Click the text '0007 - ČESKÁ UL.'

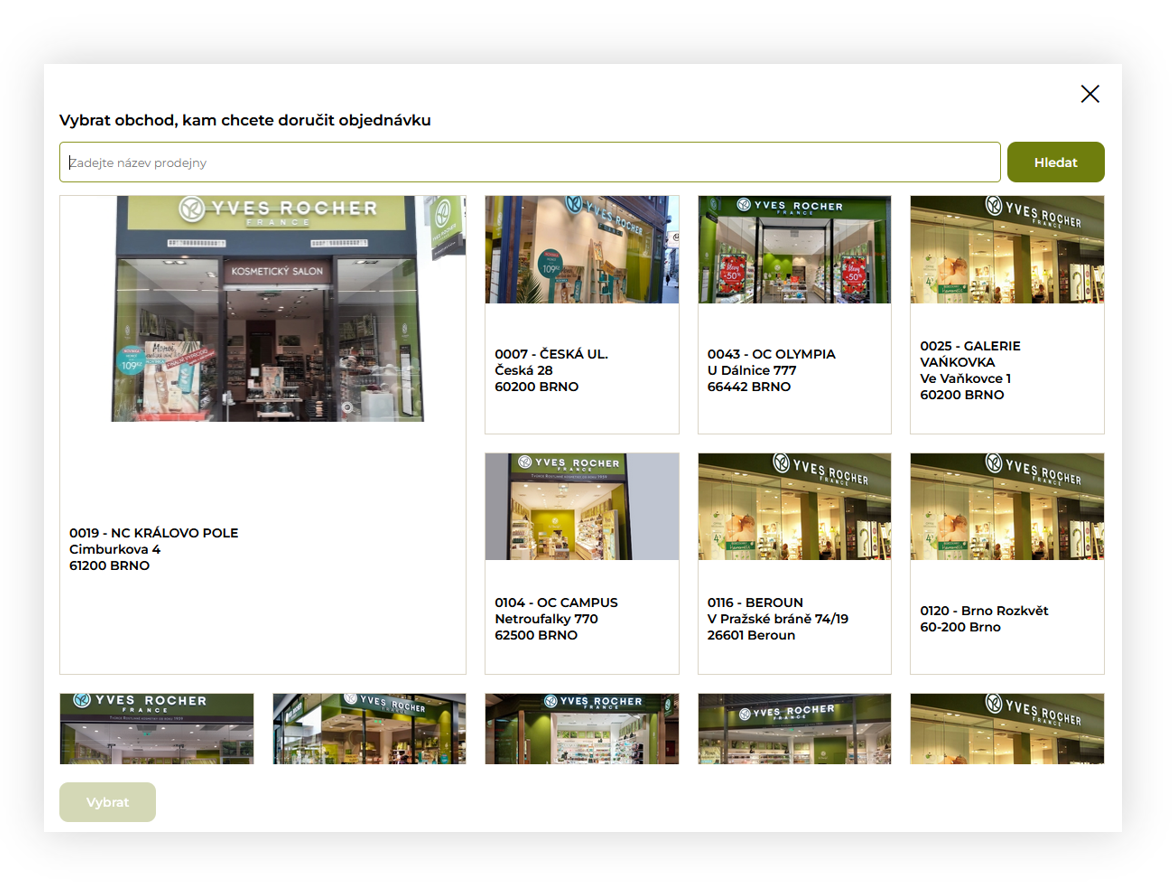[x=551, y=354]
